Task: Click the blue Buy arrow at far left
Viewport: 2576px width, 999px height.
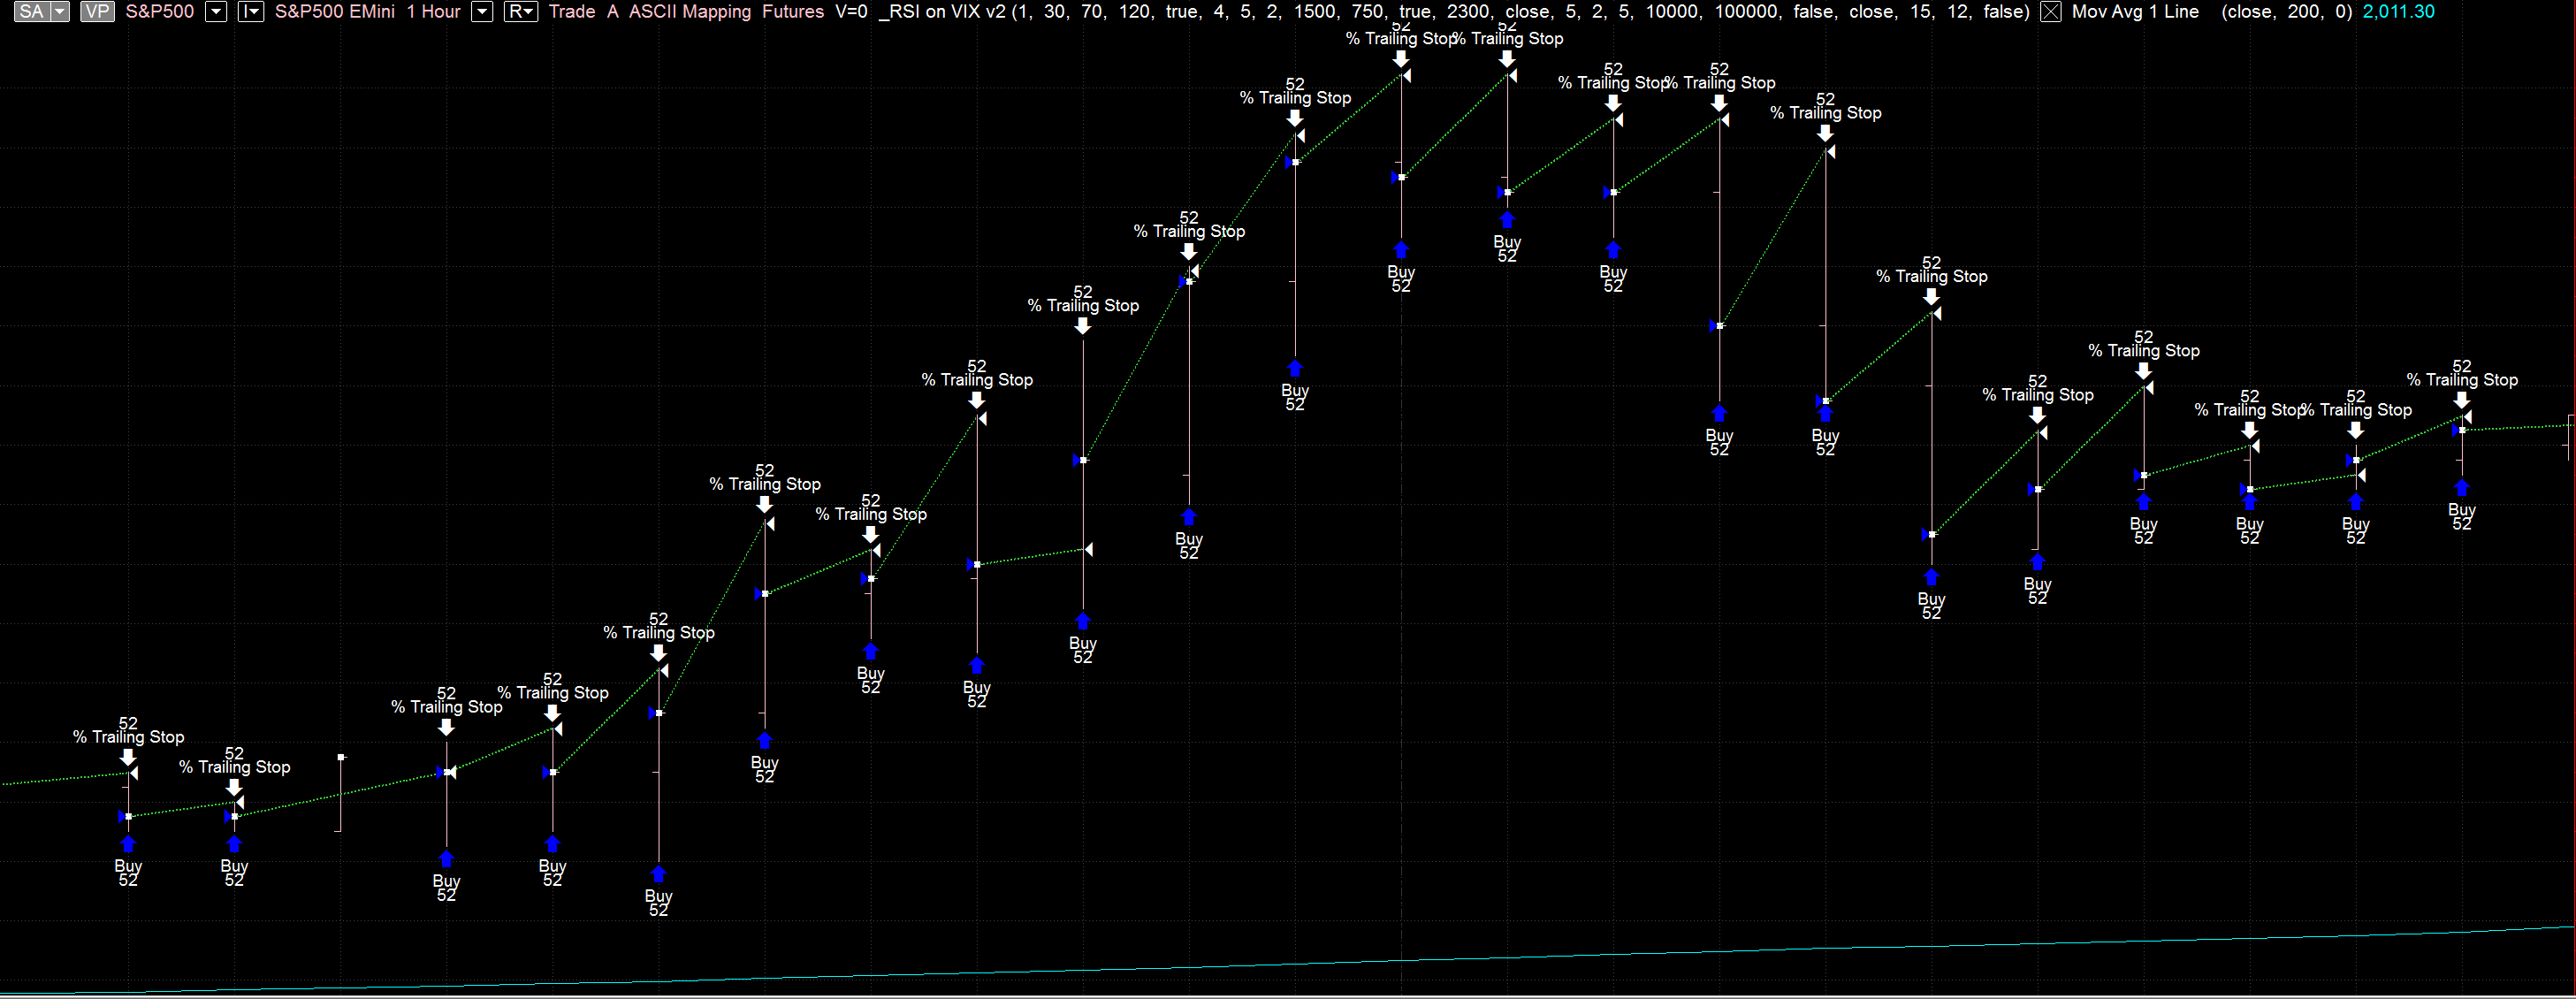Action: [x=128, y=845]
